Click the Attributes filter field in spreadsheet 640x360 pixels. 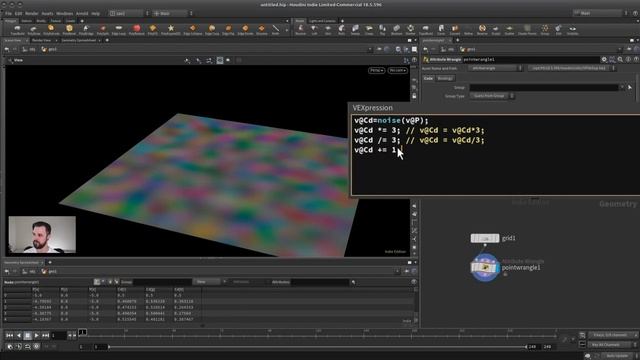pos(320,282)
